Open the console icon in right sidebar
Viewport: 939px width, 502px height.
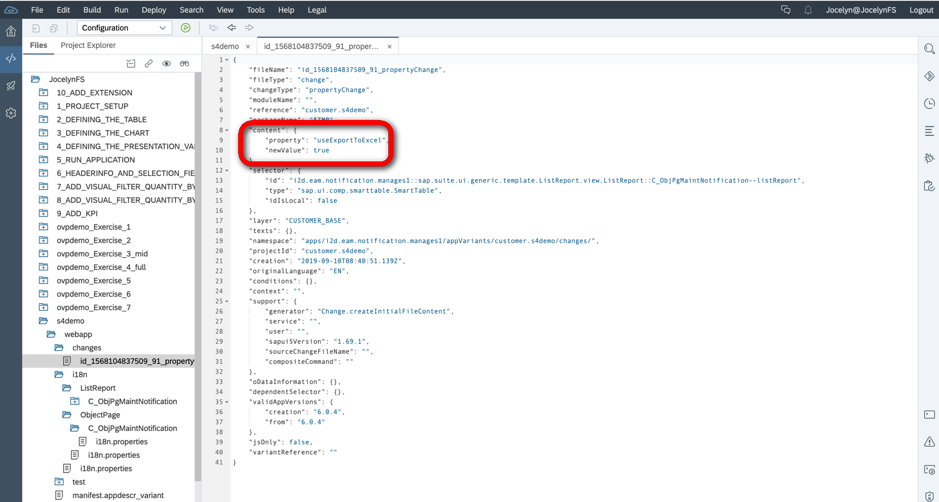pos(929,415)
